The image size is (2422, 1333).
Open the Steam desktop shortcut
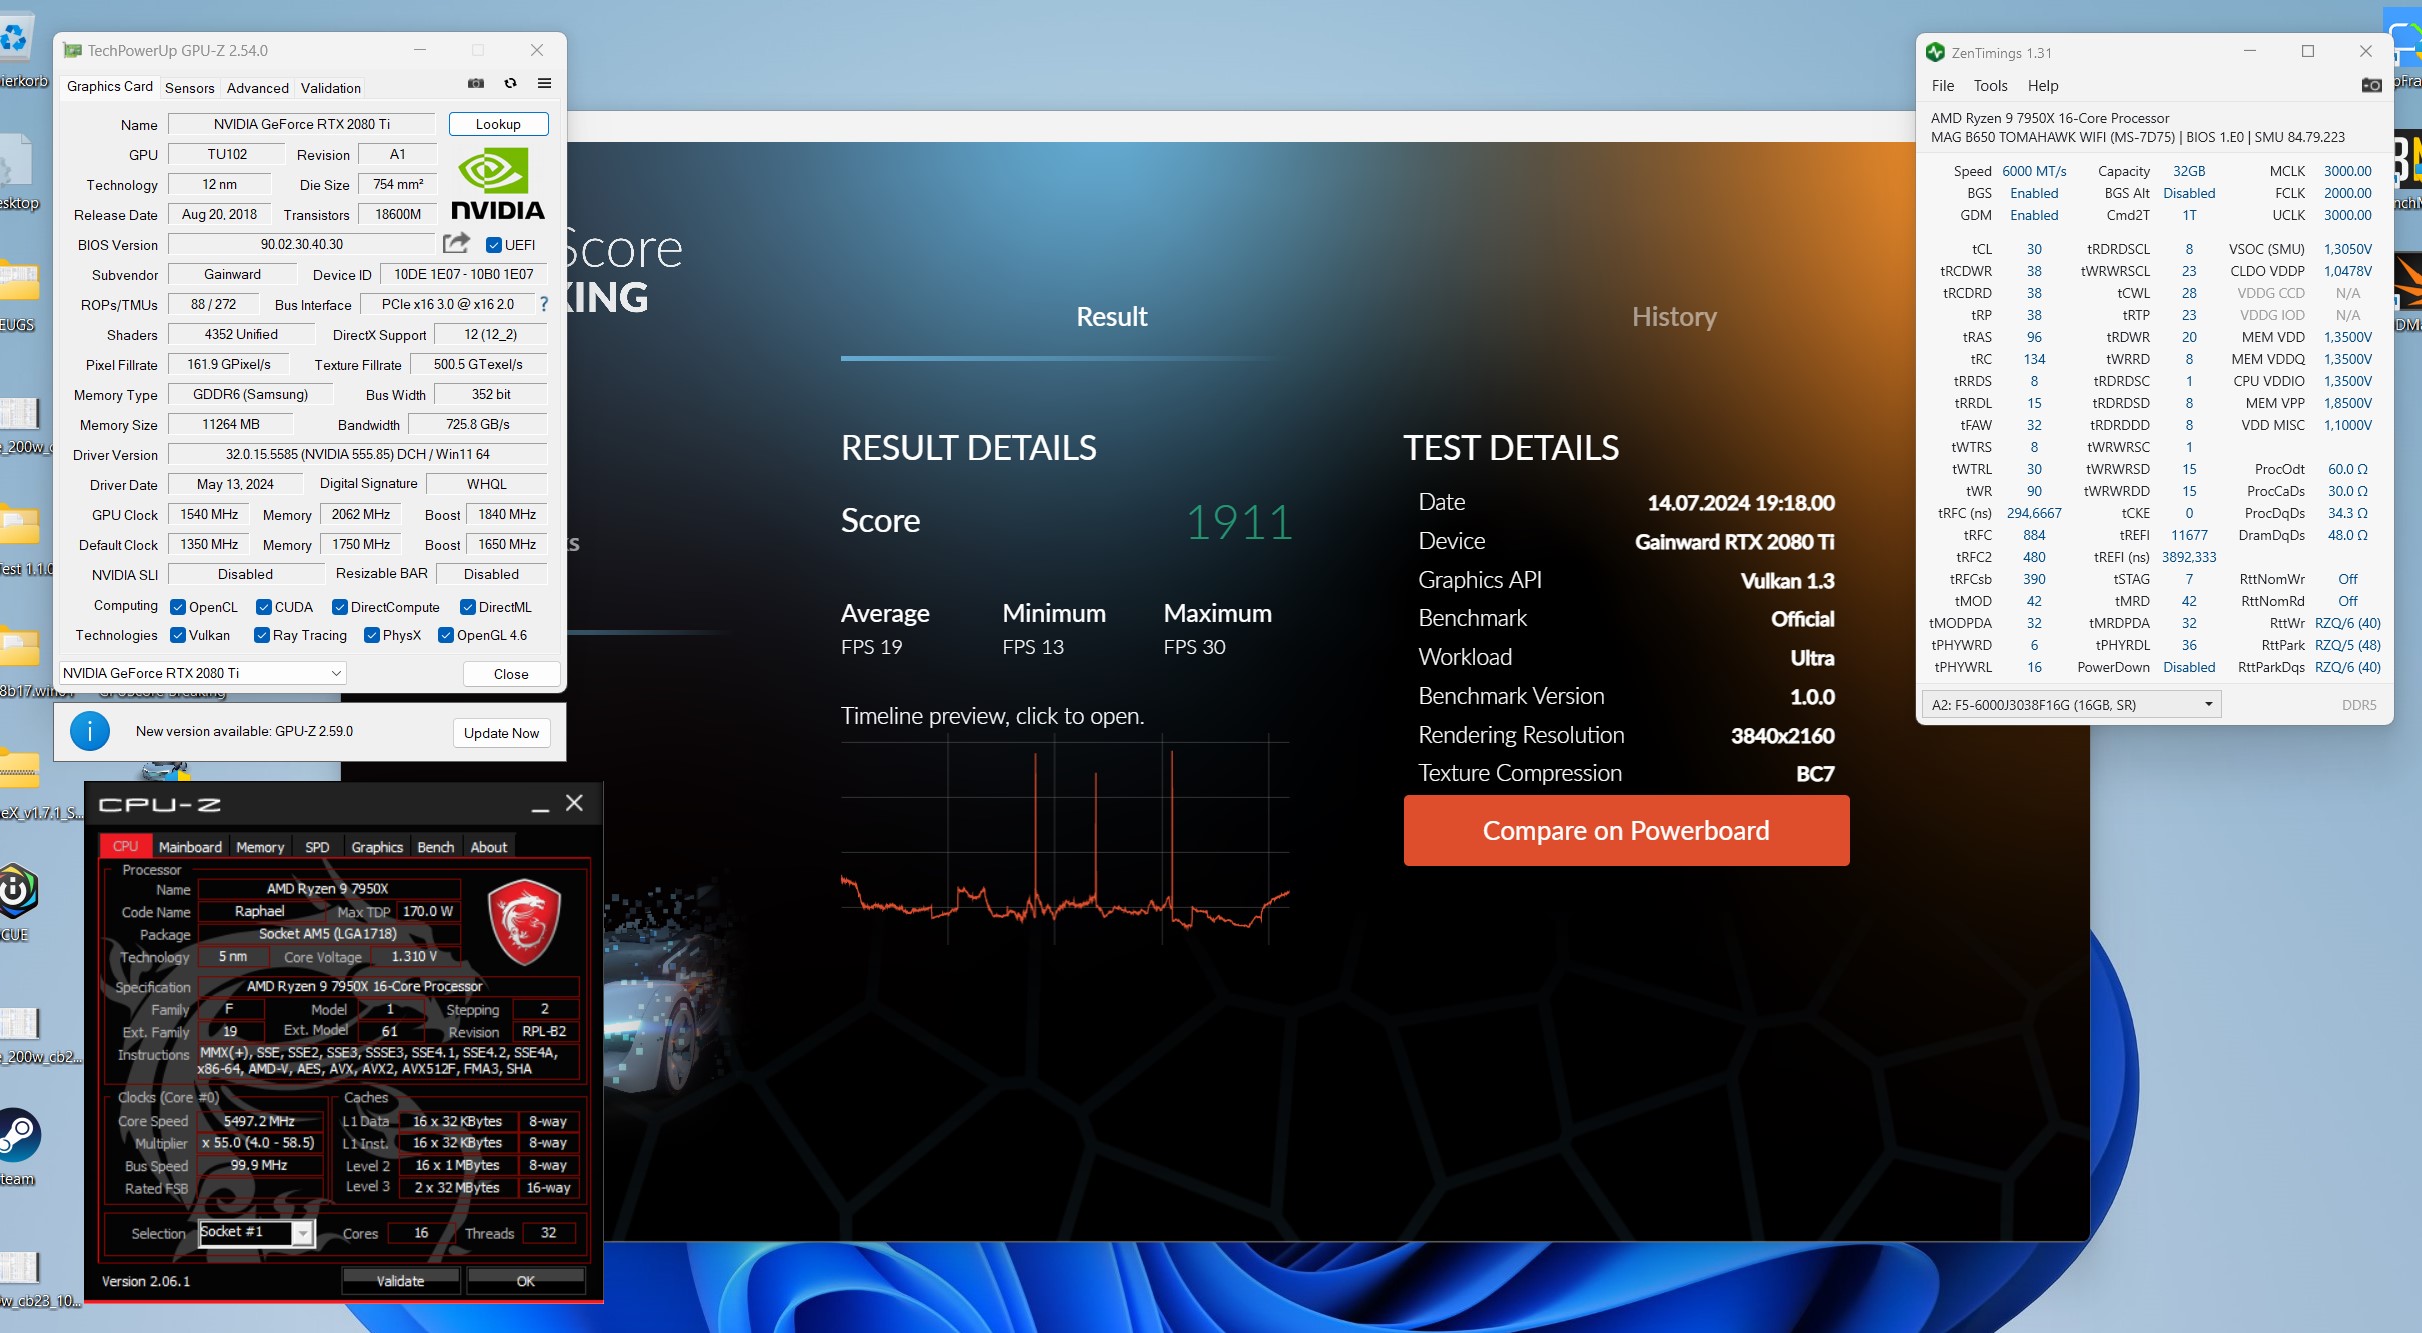(x=18, y=1137)
